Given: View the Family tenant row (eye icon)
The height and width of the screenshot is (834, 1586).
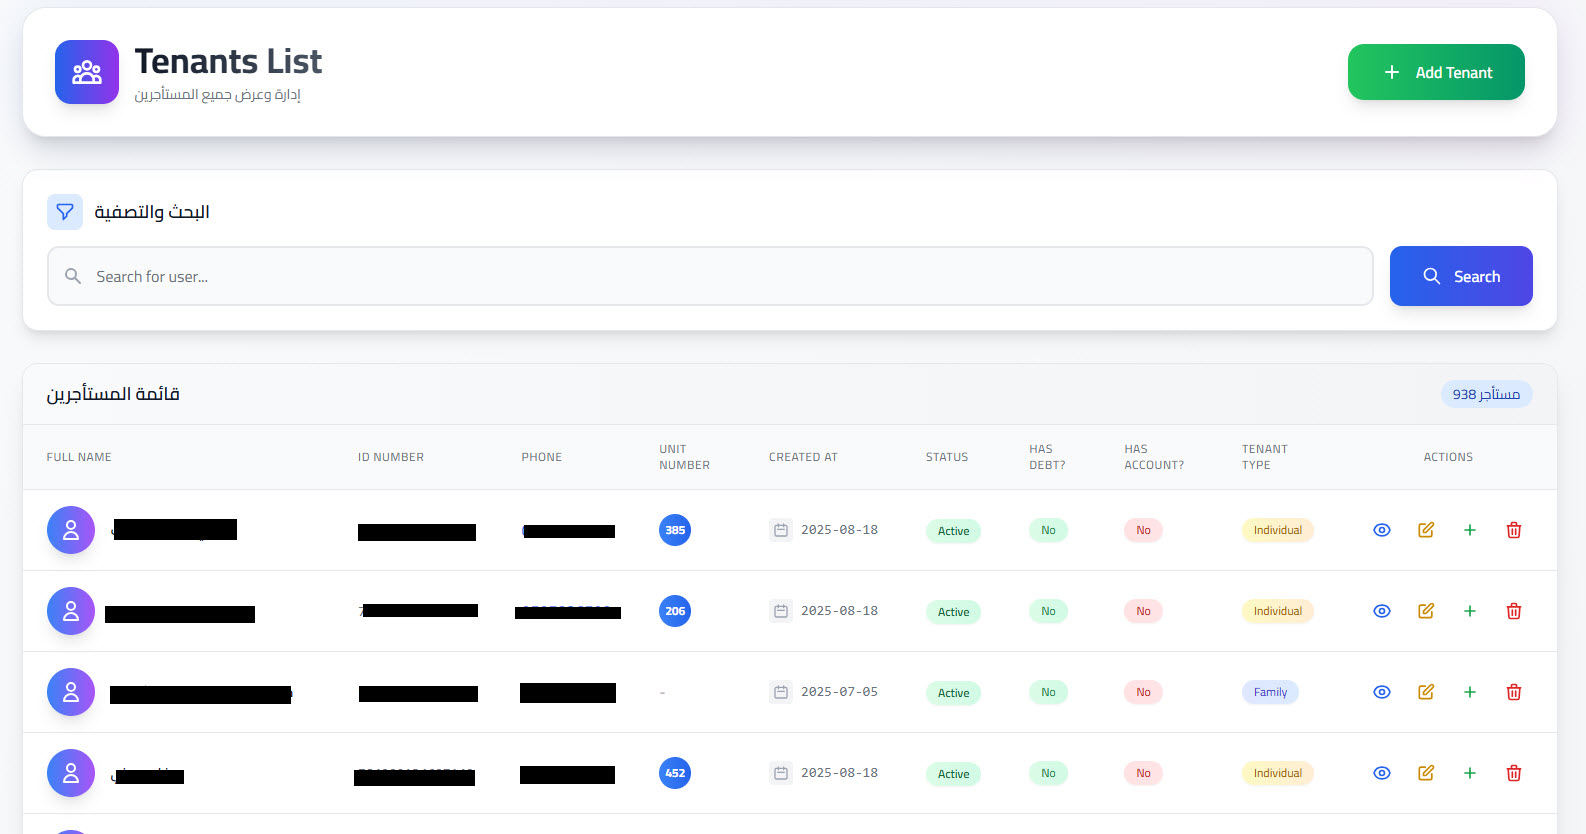Looking at the screenshot, I should 1382,692.
